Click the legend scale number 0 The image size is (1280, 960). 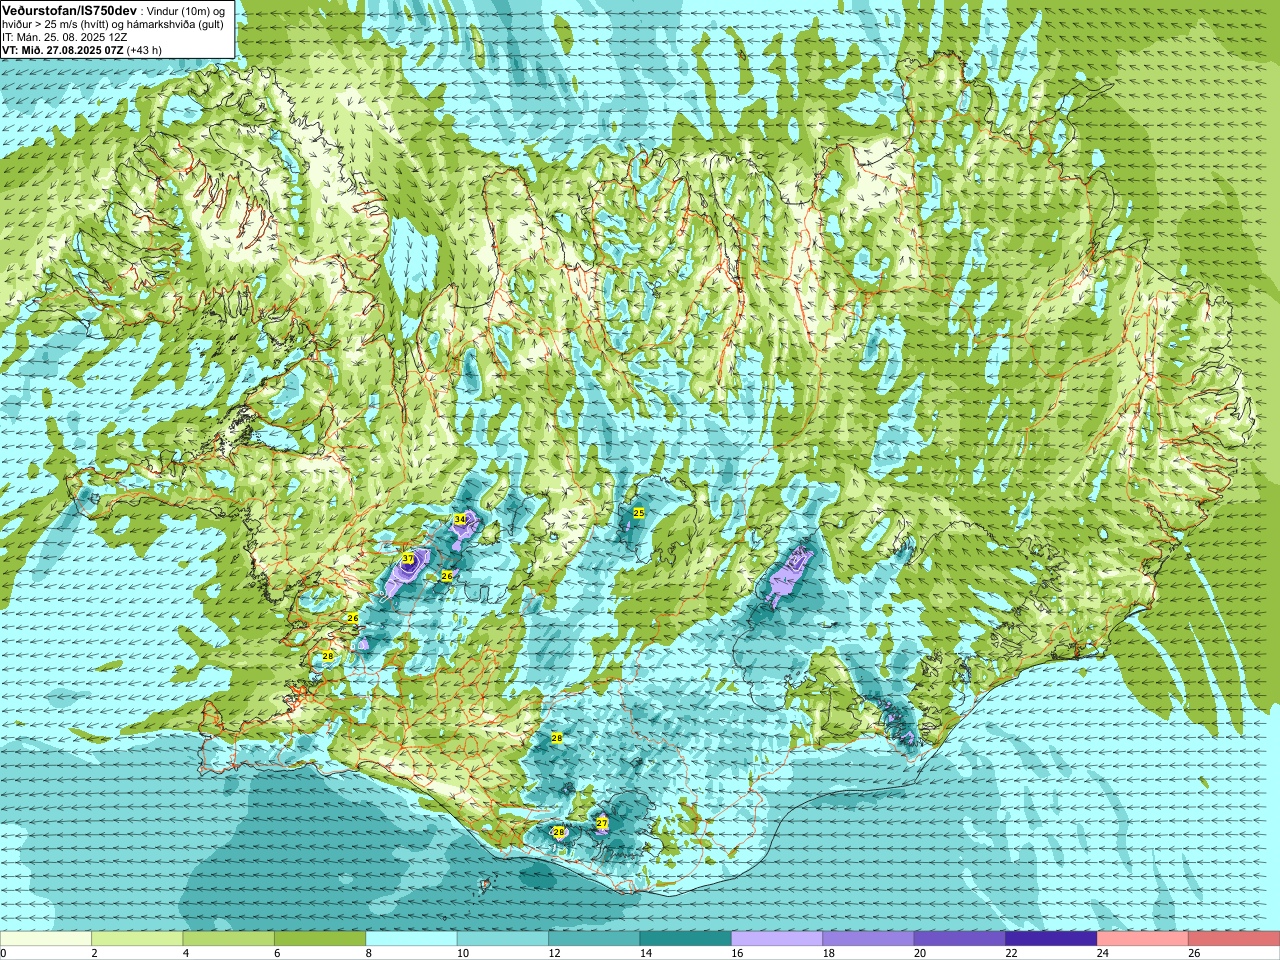pos(3,953)
